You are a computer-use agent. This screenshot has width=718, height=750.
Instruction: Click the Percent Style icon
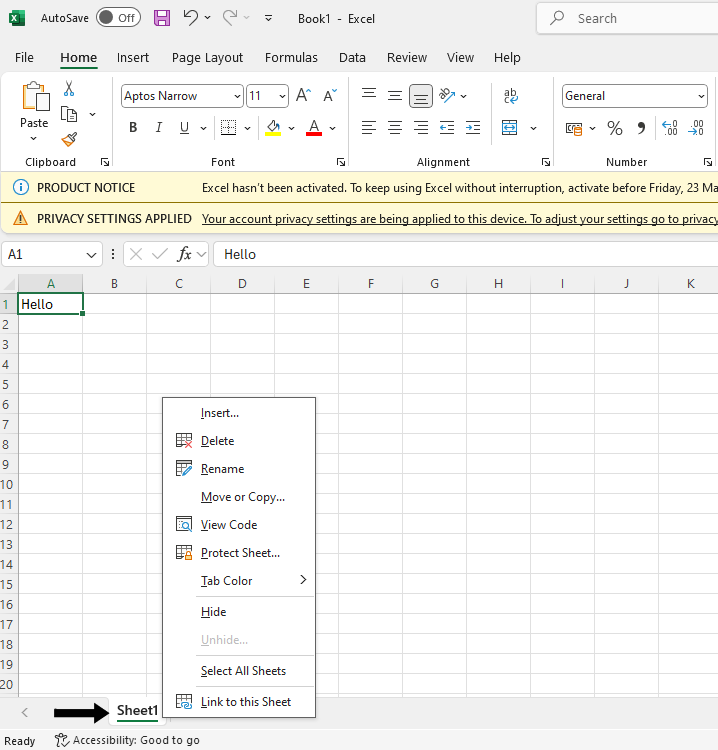coord(614,128)
